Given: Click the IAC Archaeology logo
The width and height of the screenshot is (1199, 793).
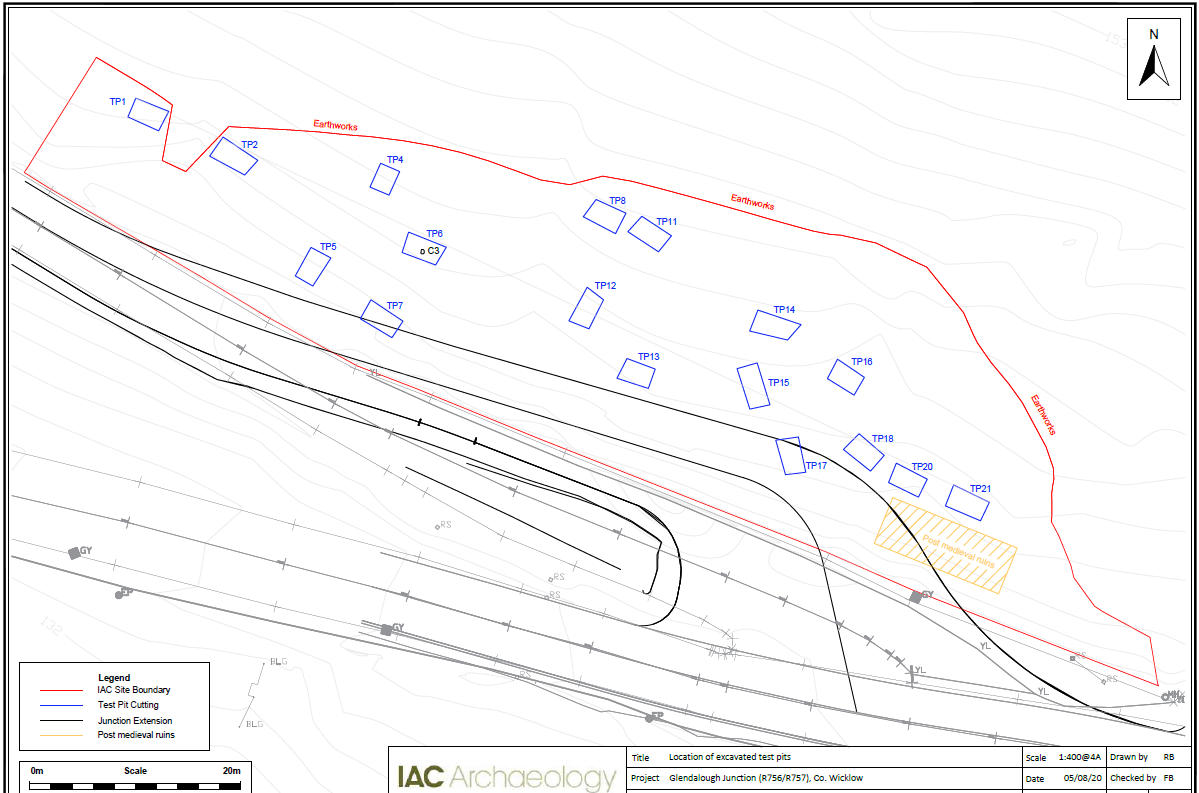Looking at the screenshot, I should click(506, 777).
